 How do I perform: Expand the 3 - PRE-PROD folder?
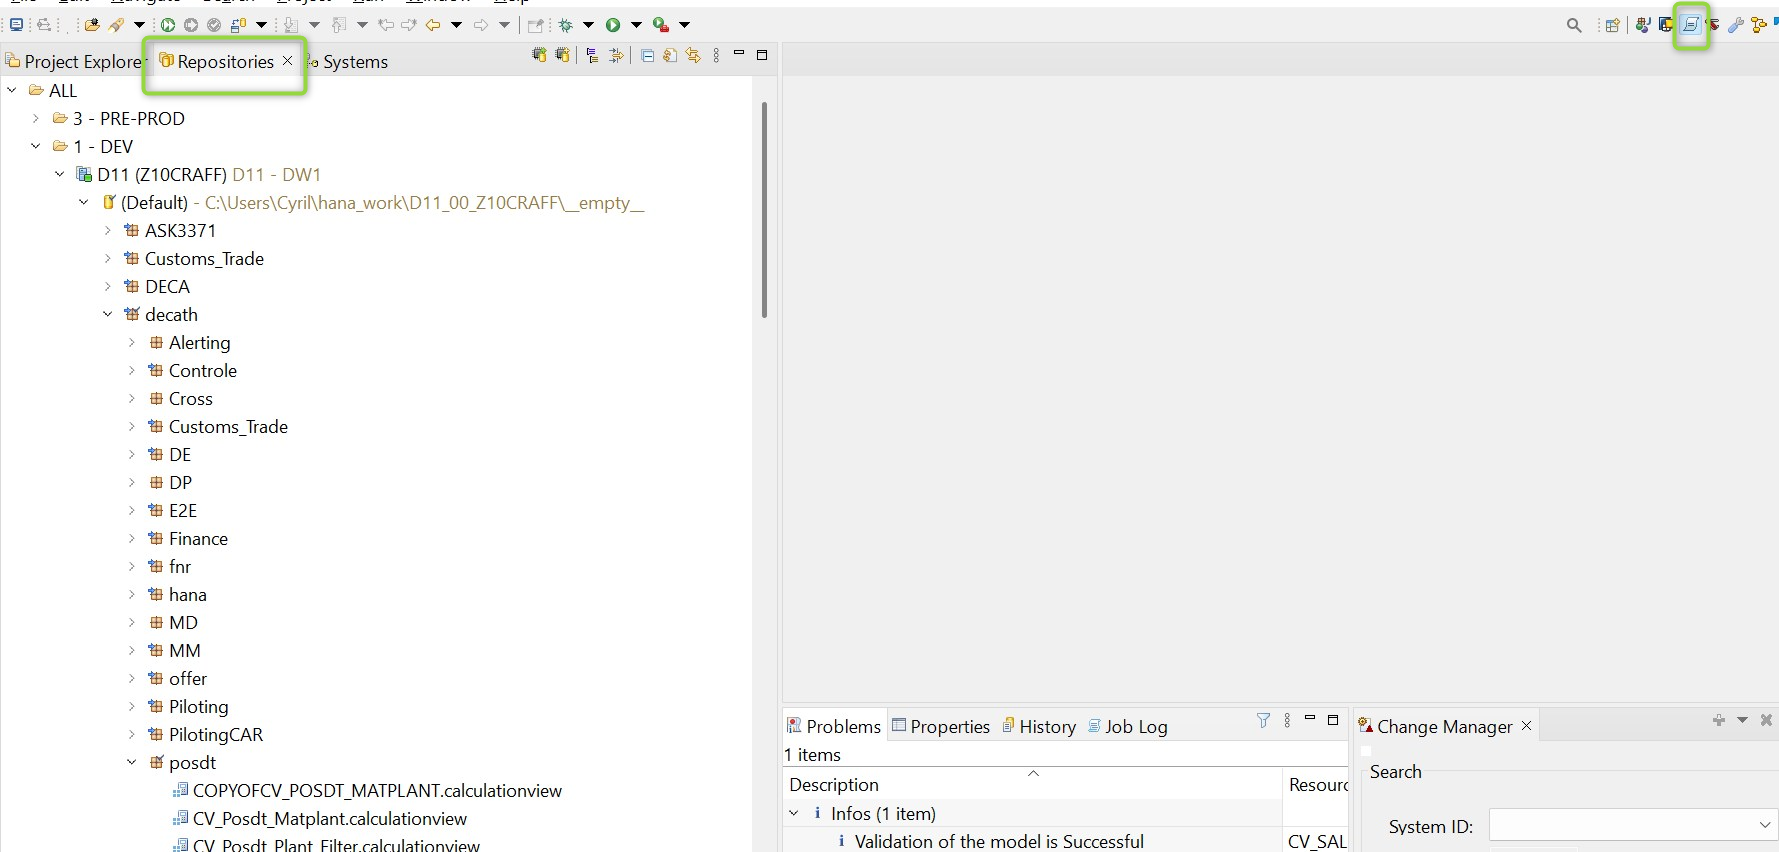coord(36,118)
